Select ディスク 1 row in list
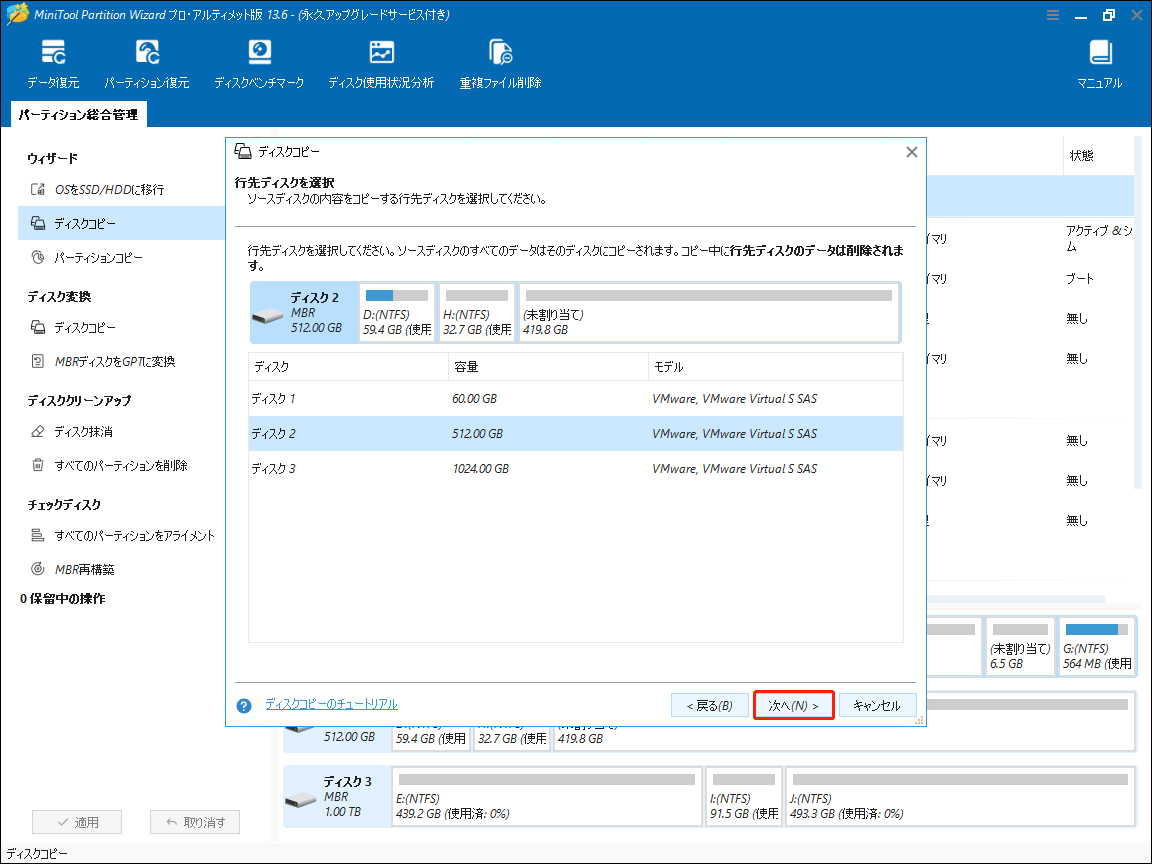 [576, 399]
